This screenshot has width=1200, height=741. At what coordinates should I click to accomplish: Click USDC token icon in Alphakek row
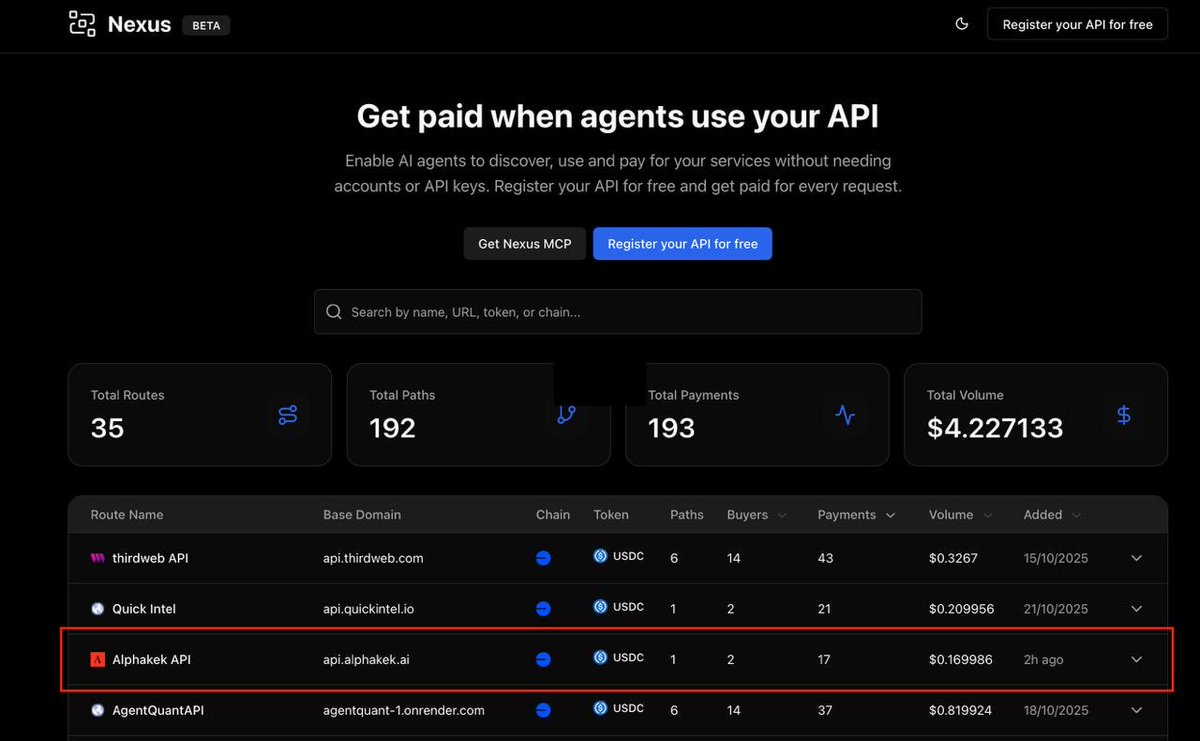pyautogui.click(x=601, y=658)
